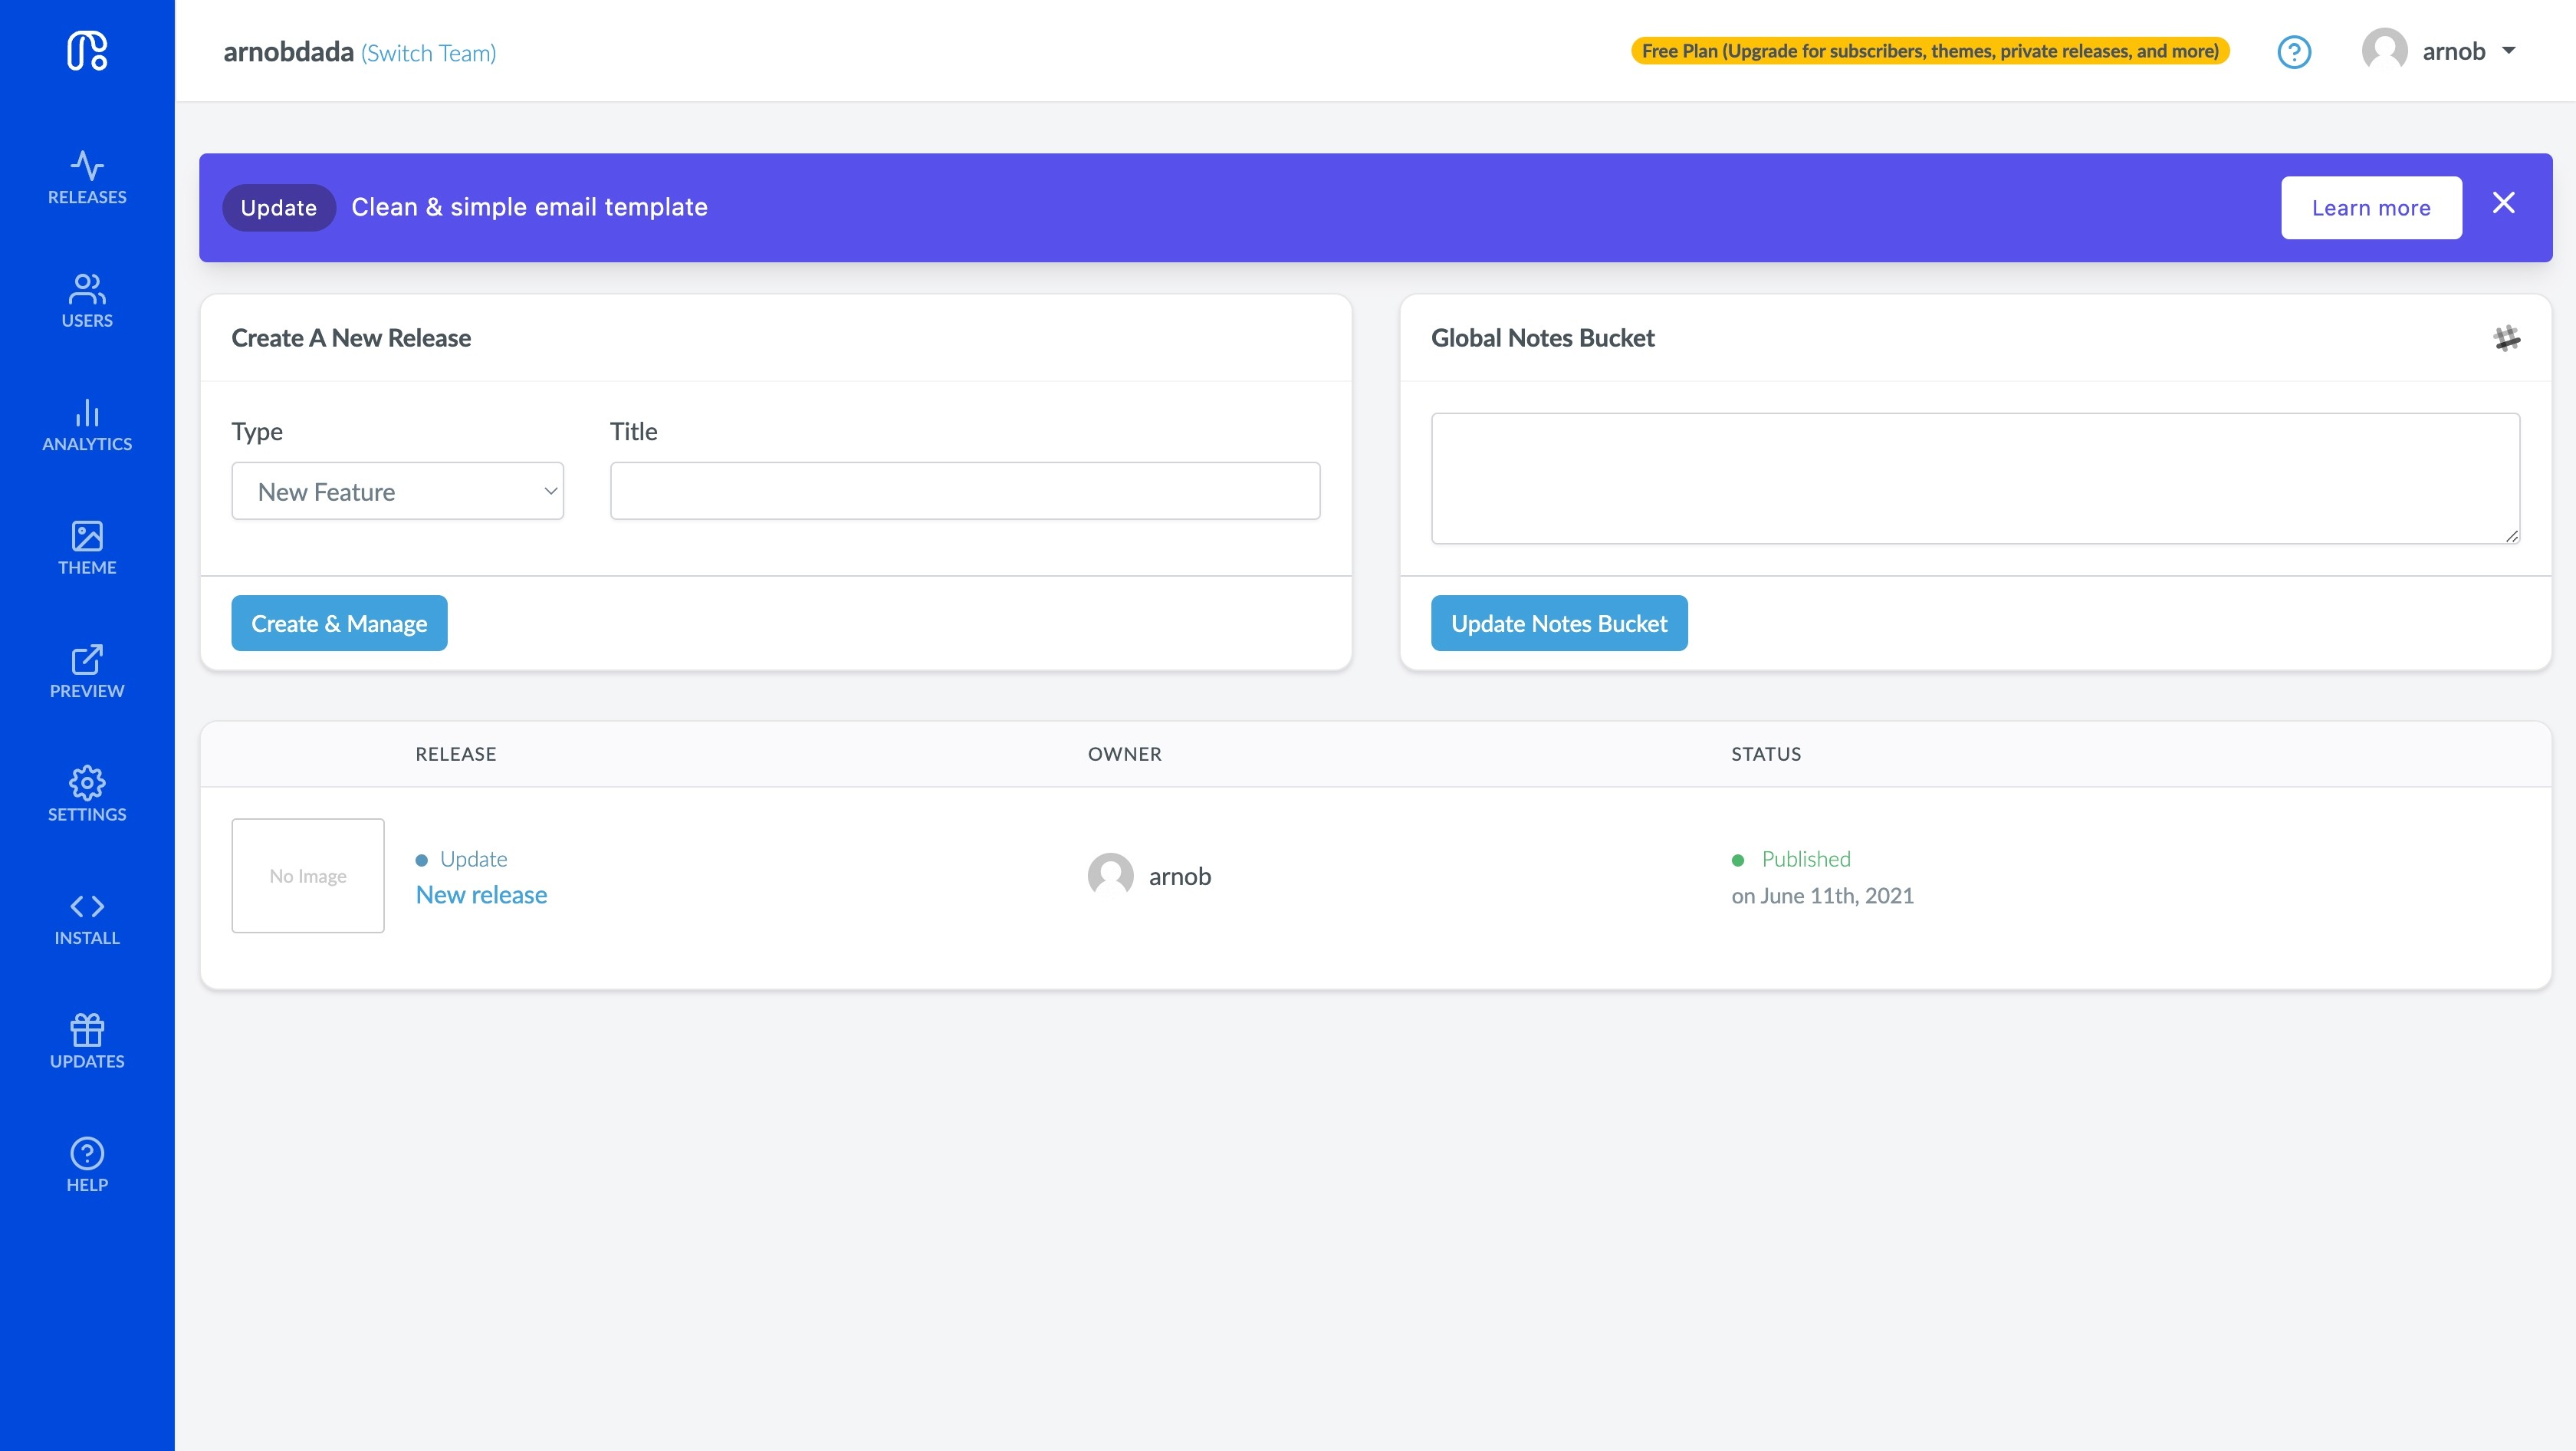
Task: Open the New release link
Action: pyautogui.click(x=481, y=895)
